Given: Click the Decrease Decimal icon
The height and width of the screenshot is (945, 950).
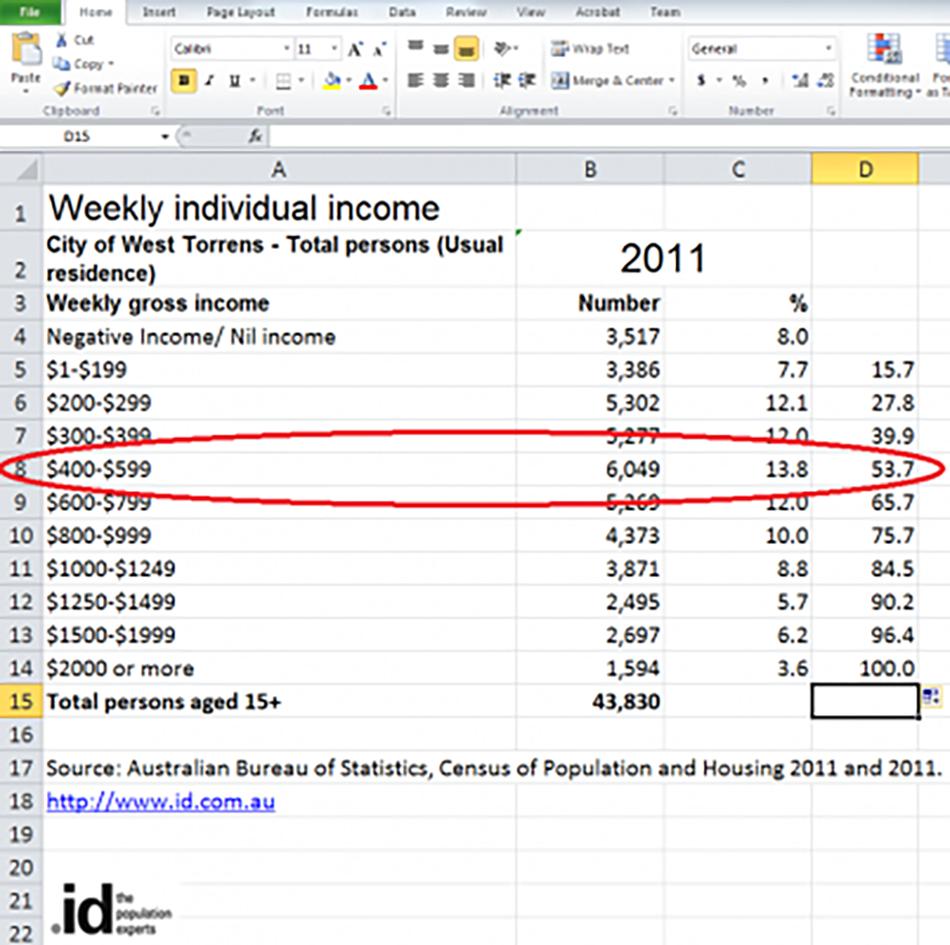Looking at the screenshot, I should 826,80.
